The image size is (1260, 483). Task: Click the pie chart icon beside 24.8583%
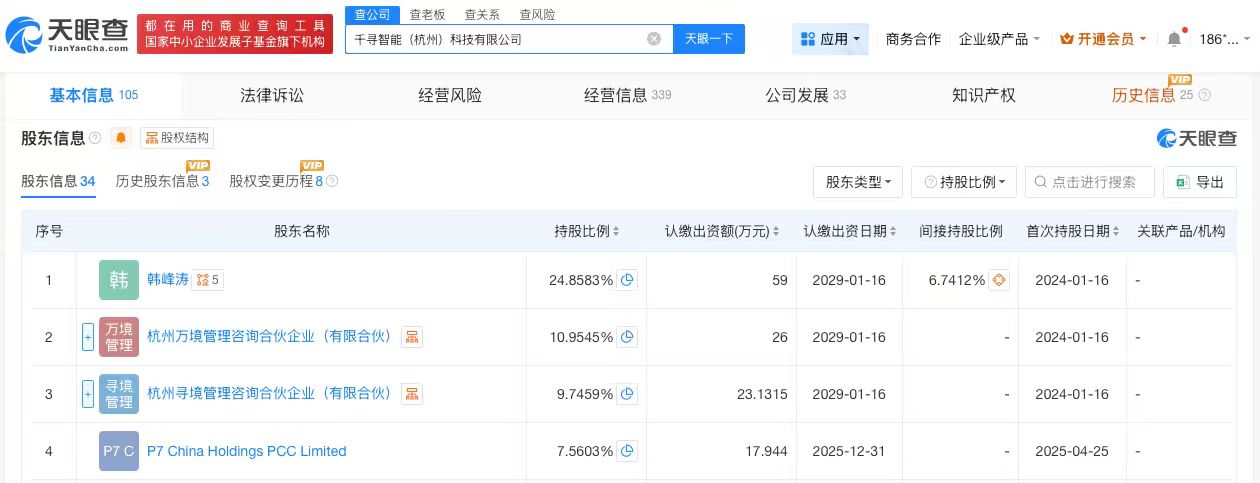(x=627, y=280)
